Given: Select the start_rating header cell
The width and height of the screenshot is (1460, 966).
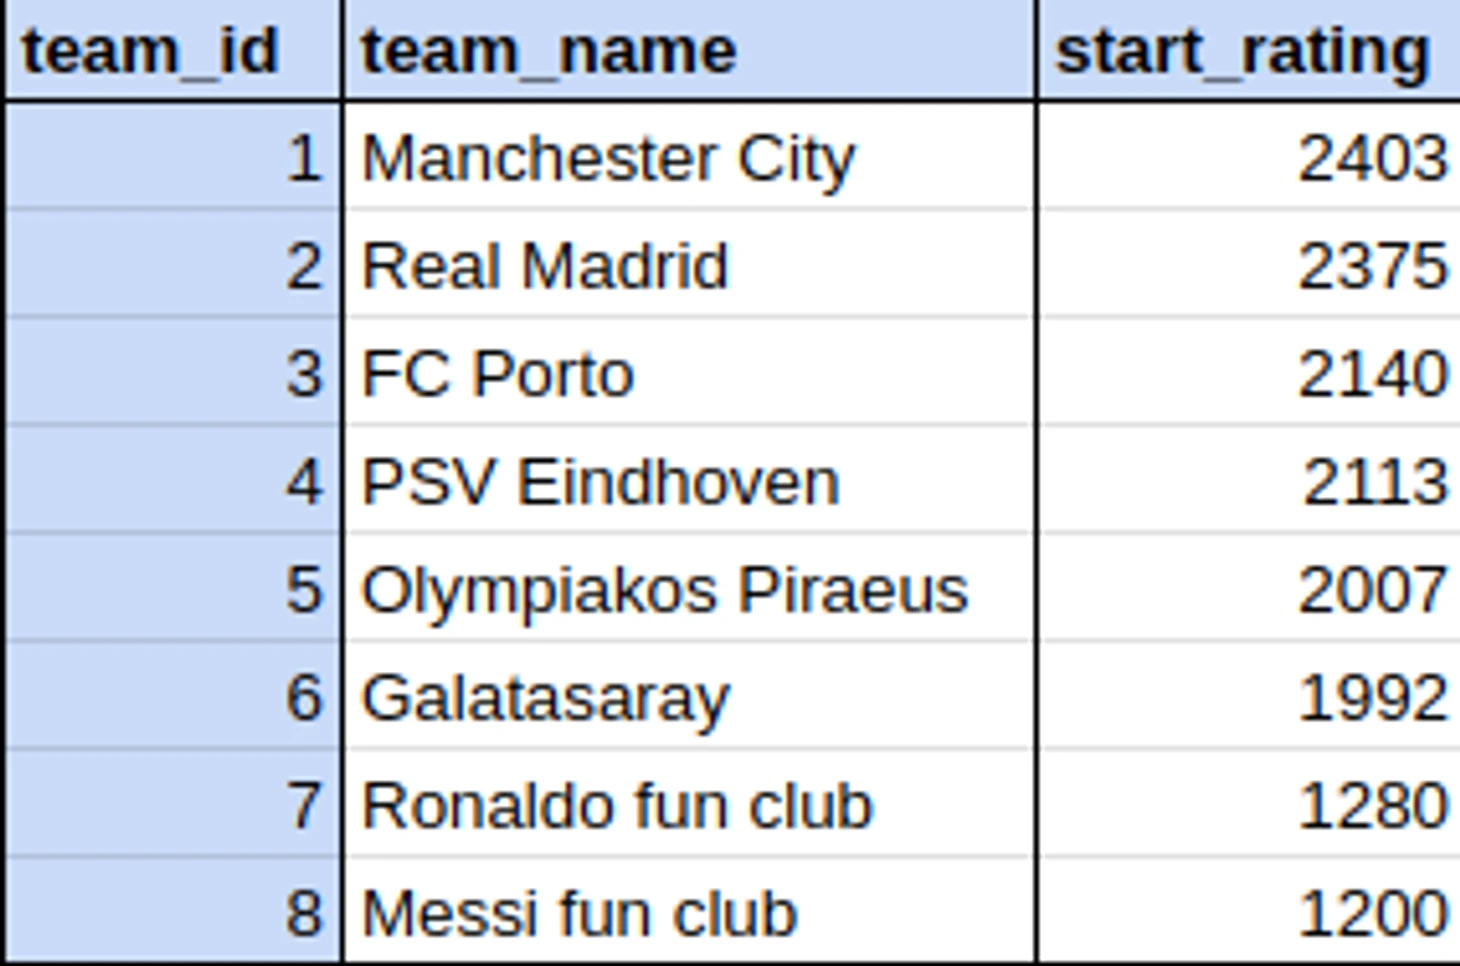Looking at the screenshot, I should pos(1249,50).
